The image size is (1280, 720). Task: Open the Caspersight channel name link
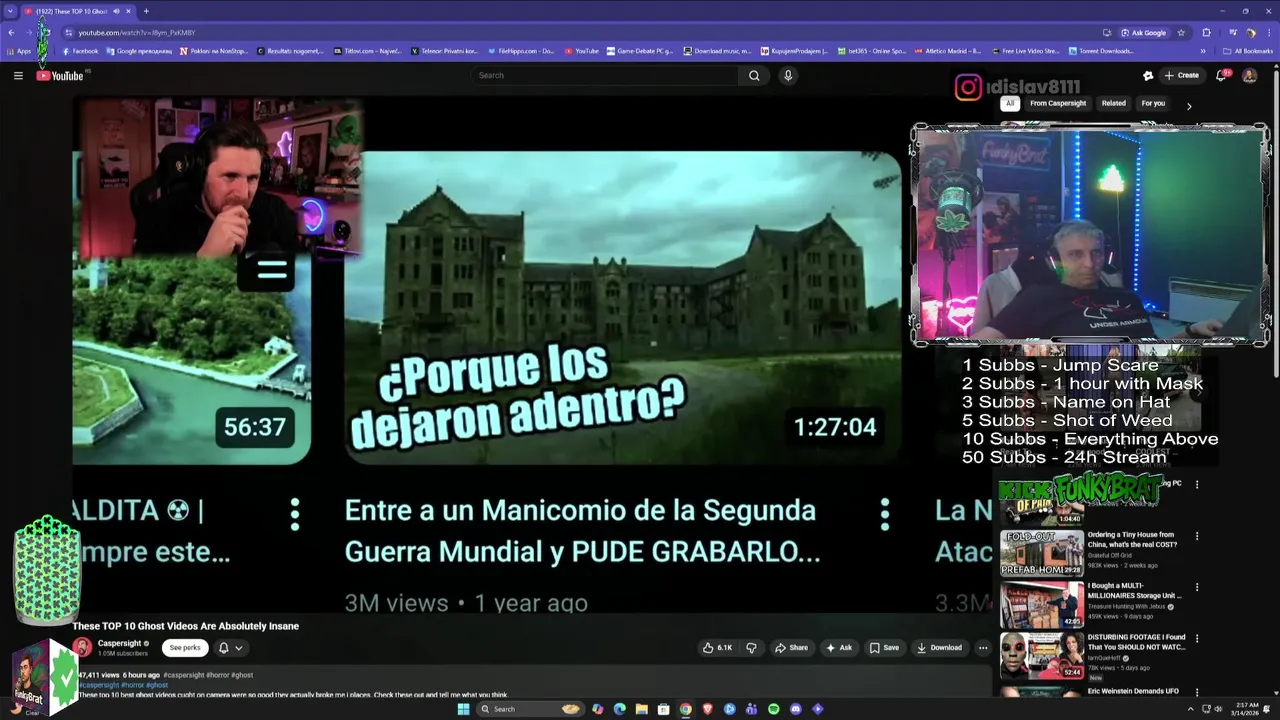119,644
